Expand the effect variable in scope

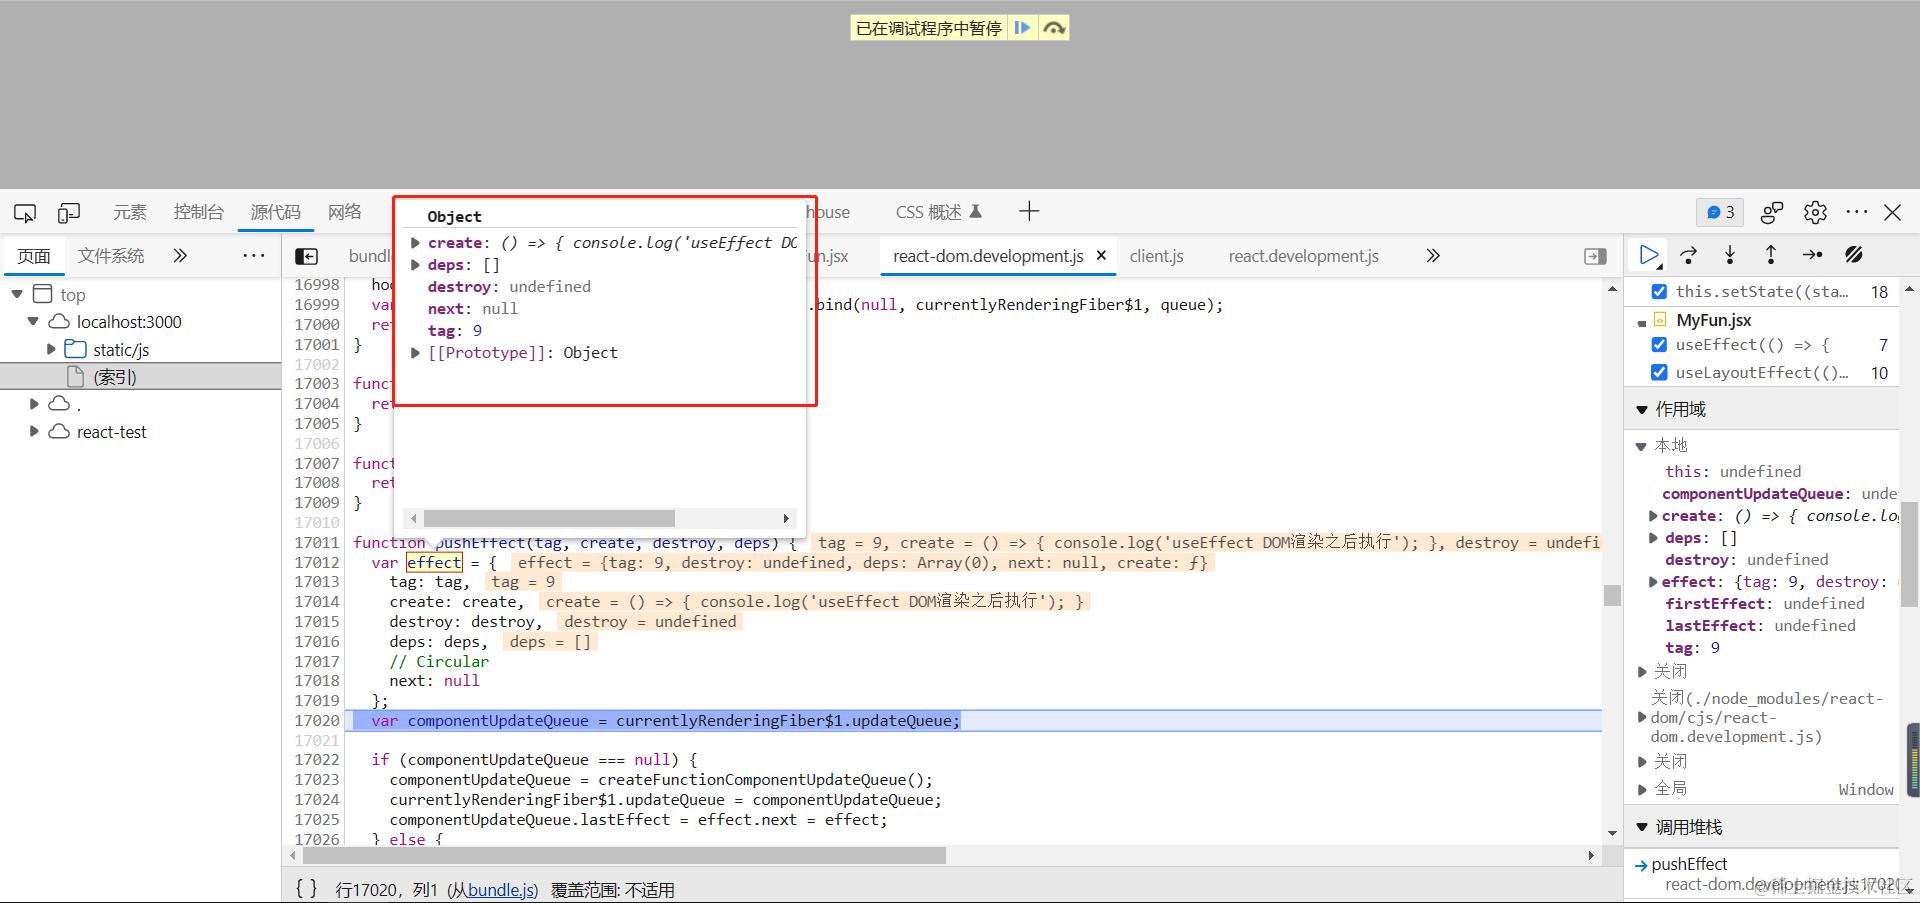1653,582
